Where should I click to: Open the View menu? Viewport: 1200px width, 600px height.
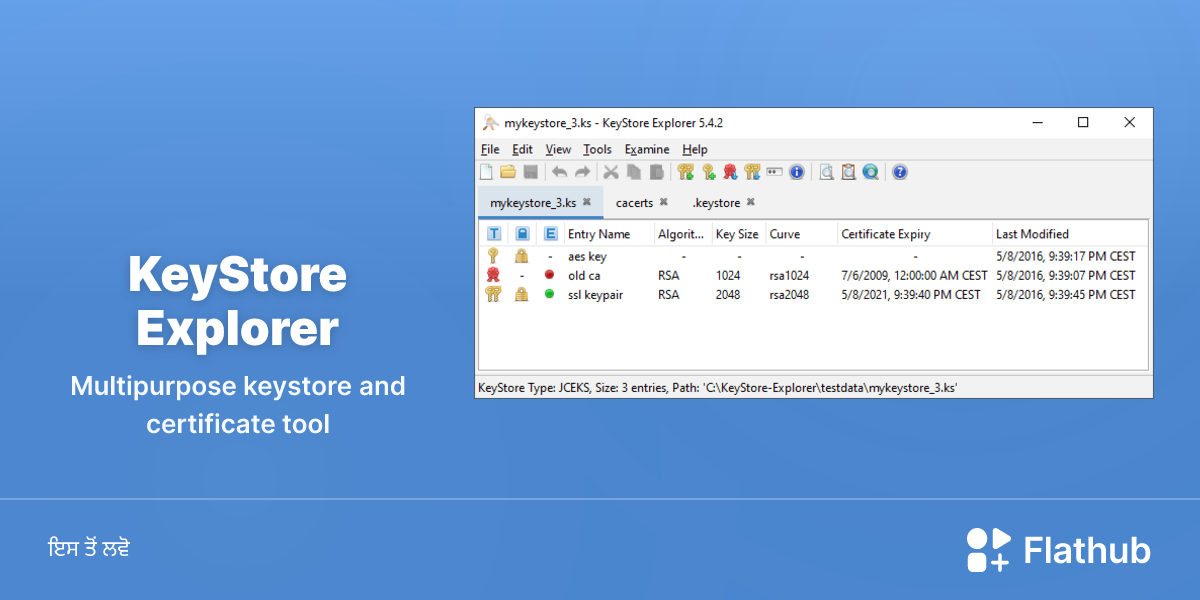pyautogui.click(x=558, y=149)
